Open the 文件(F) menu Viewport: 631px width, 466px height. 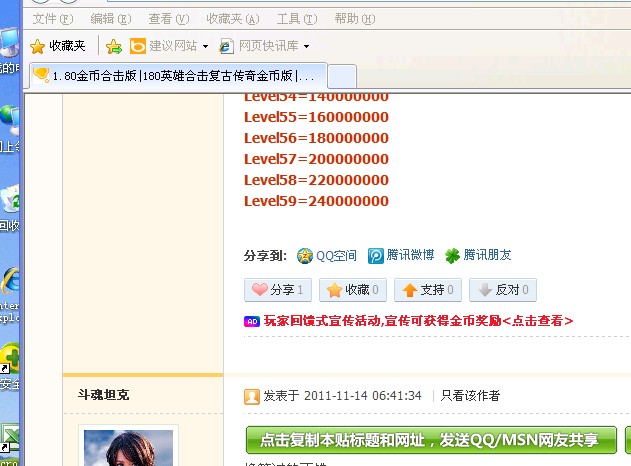click(x=53, y=19)
